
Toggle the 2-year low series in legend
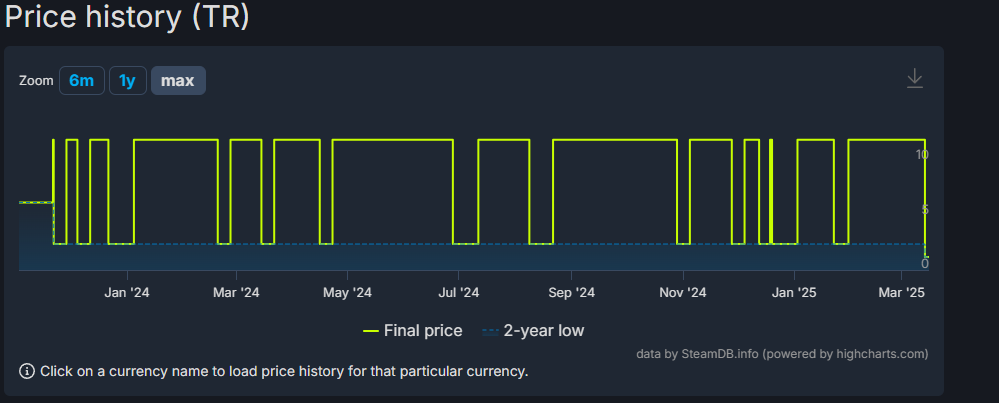(x=533, y=331)
